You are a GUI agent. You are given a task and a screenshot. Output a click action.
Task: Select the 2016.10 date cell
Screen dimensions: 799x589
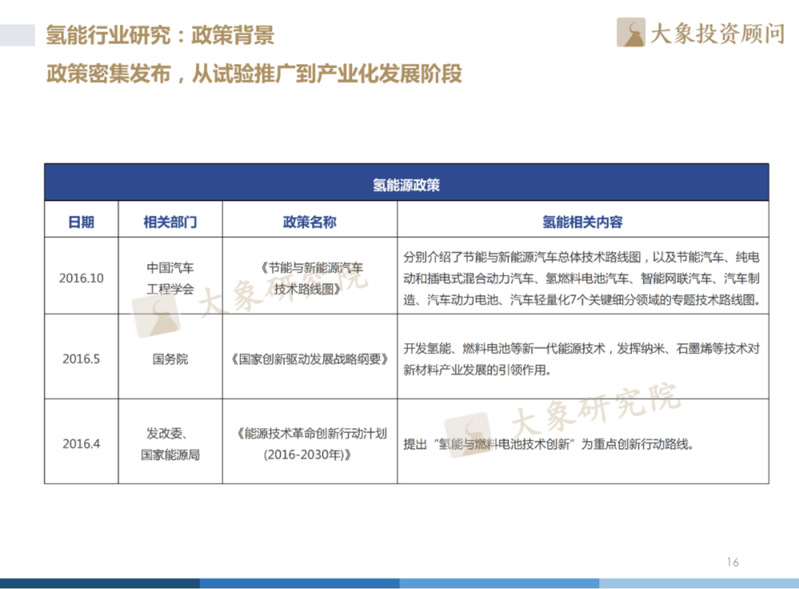pyautogui.click(x=82, y=277)
